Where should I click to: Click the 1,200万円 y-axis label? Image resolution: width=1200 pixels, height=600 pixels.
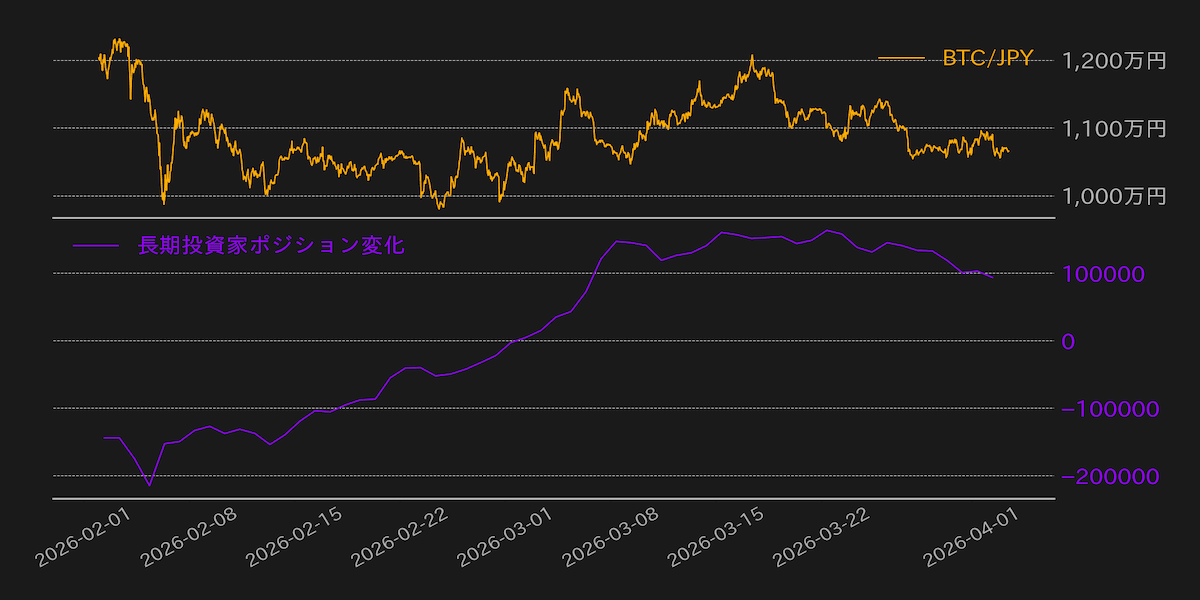pos(1114,61)
